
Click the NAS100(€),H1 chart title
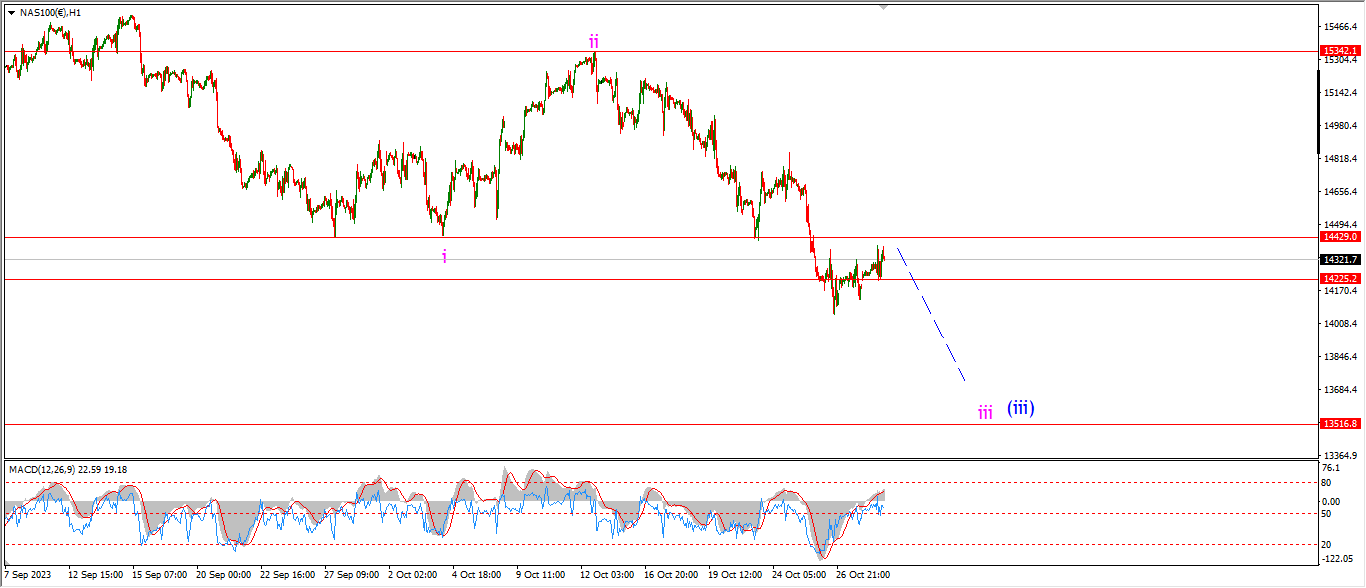[x=50, y=12]
